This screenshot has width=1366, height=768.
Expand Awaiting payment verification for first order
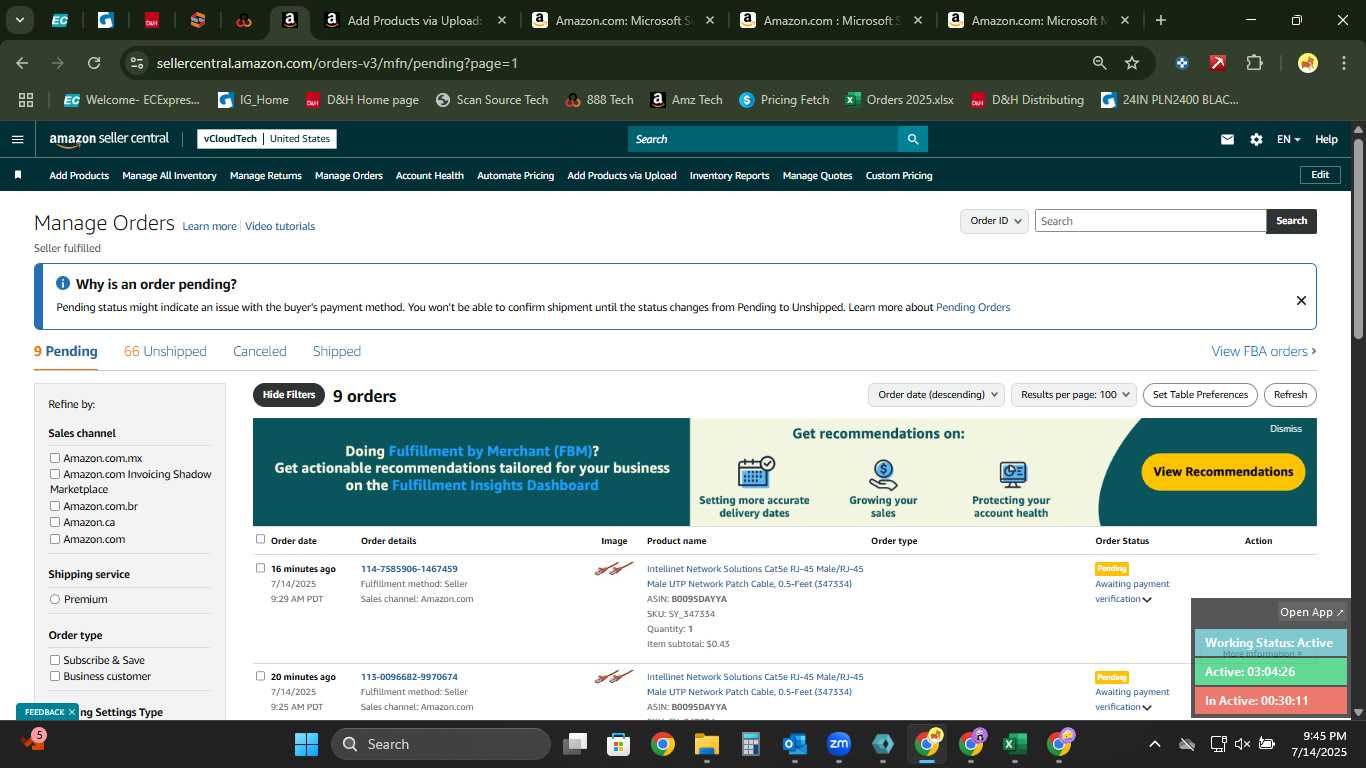[1147, 599]
